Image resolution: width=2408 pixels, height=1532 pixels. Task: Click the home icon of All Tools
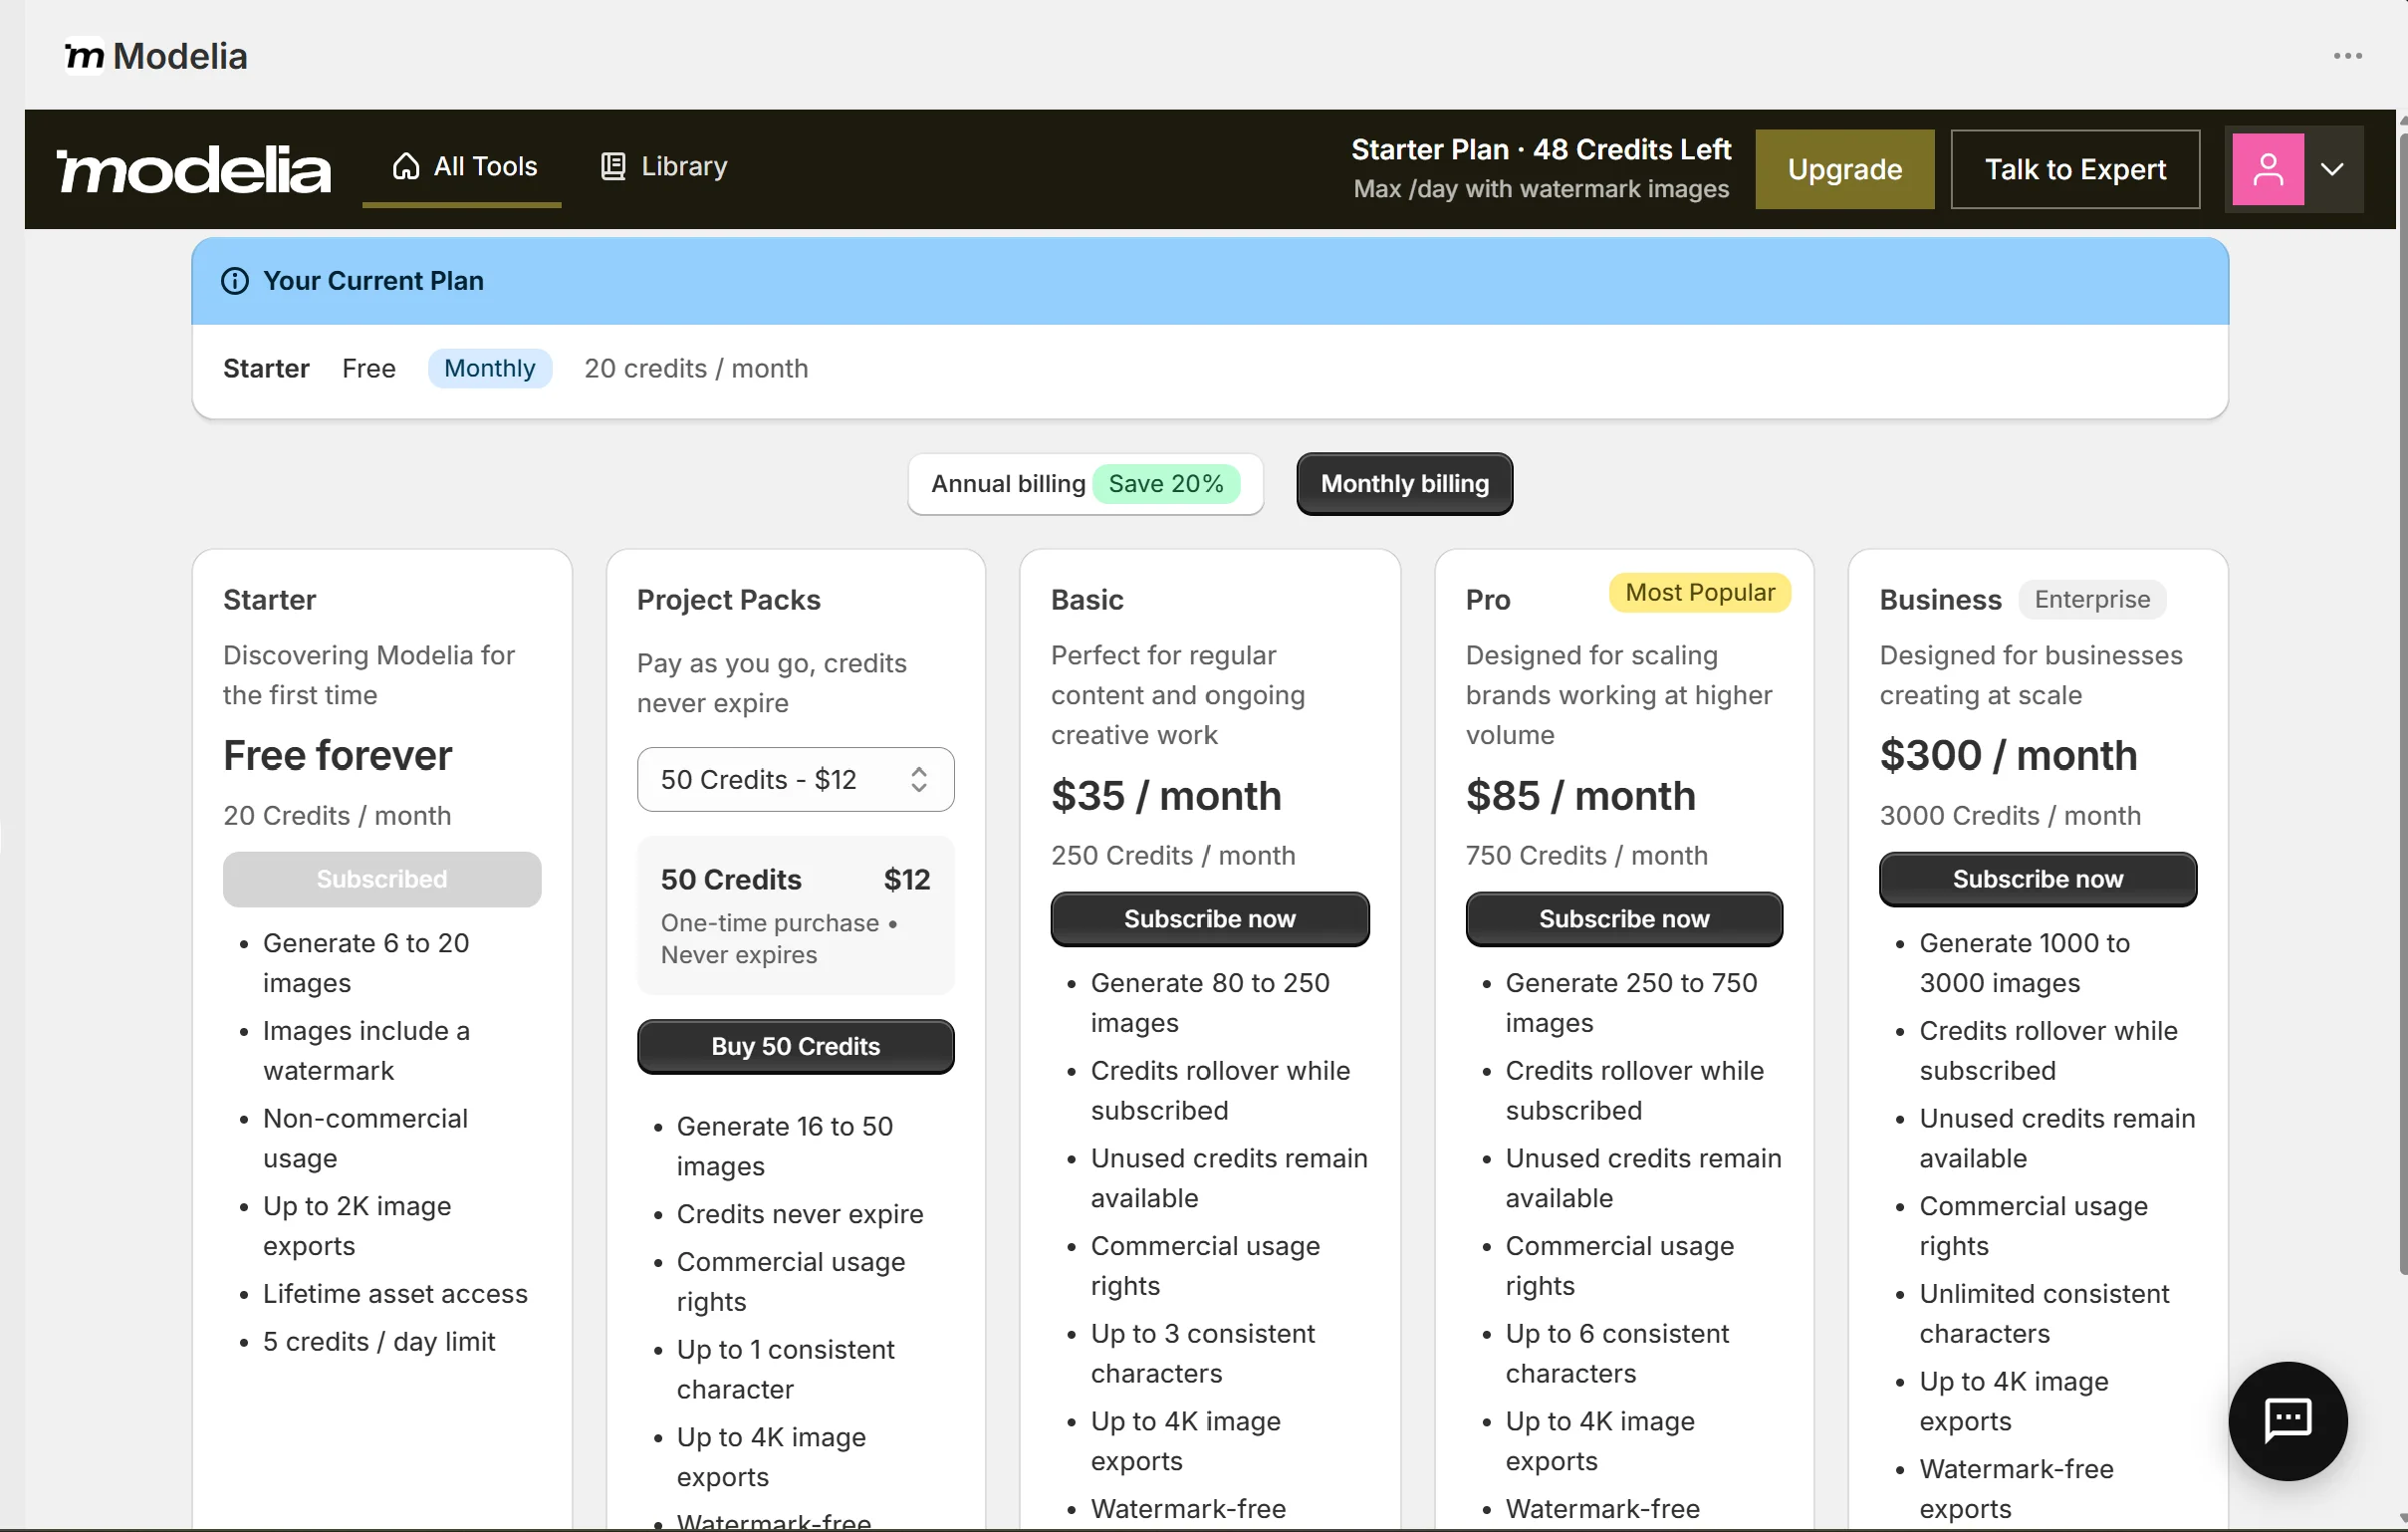point(406,166)
